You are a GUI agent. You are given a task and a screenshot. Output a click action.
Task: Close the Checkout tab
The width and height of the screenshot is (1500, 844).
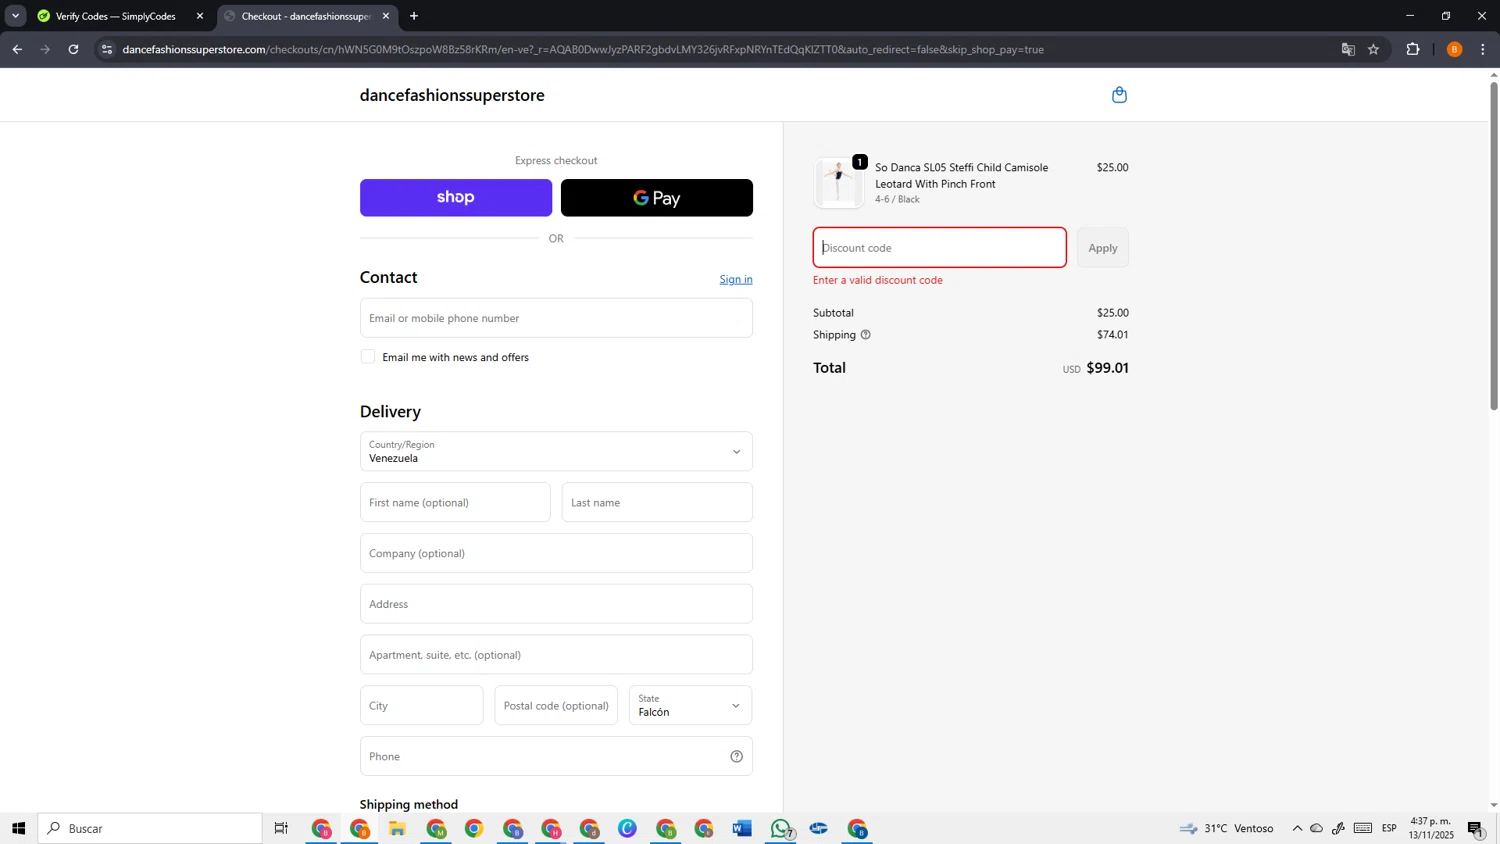pos(386,16)
